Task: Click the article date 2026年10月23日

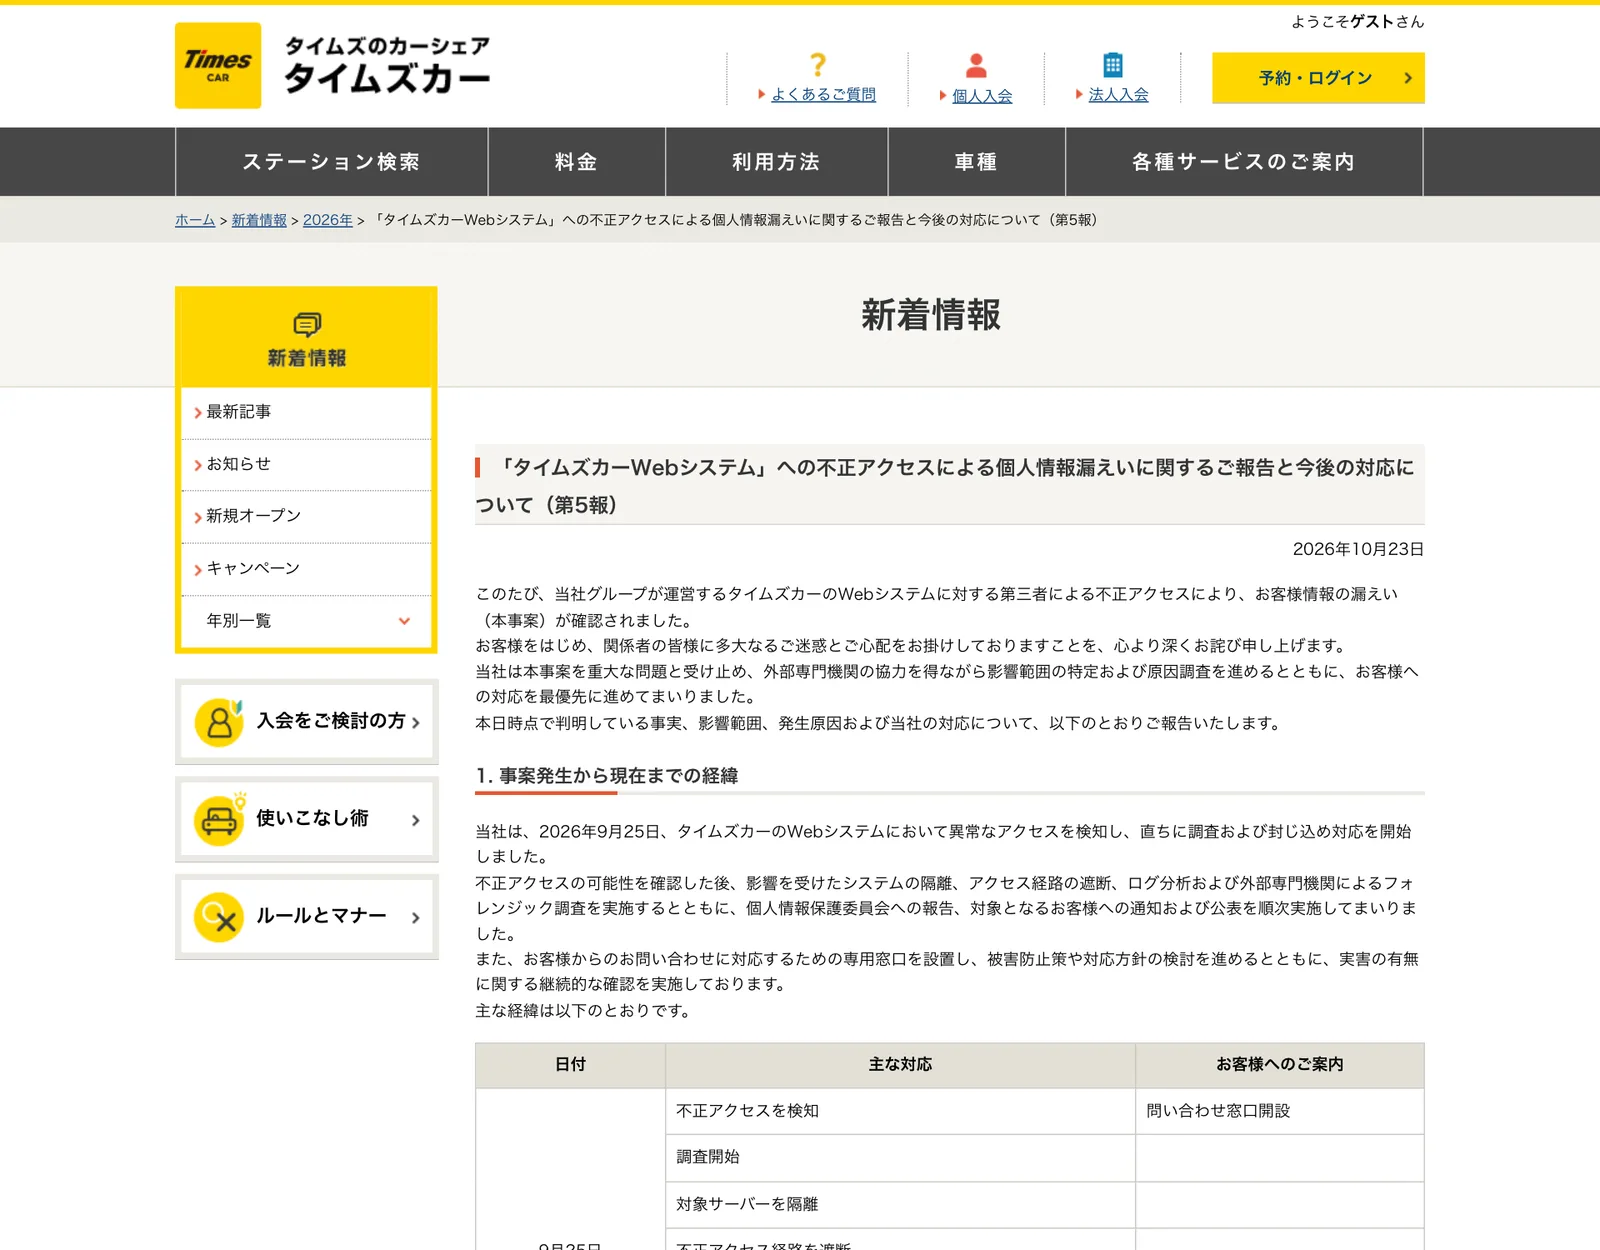Action: click(1358, 549)
